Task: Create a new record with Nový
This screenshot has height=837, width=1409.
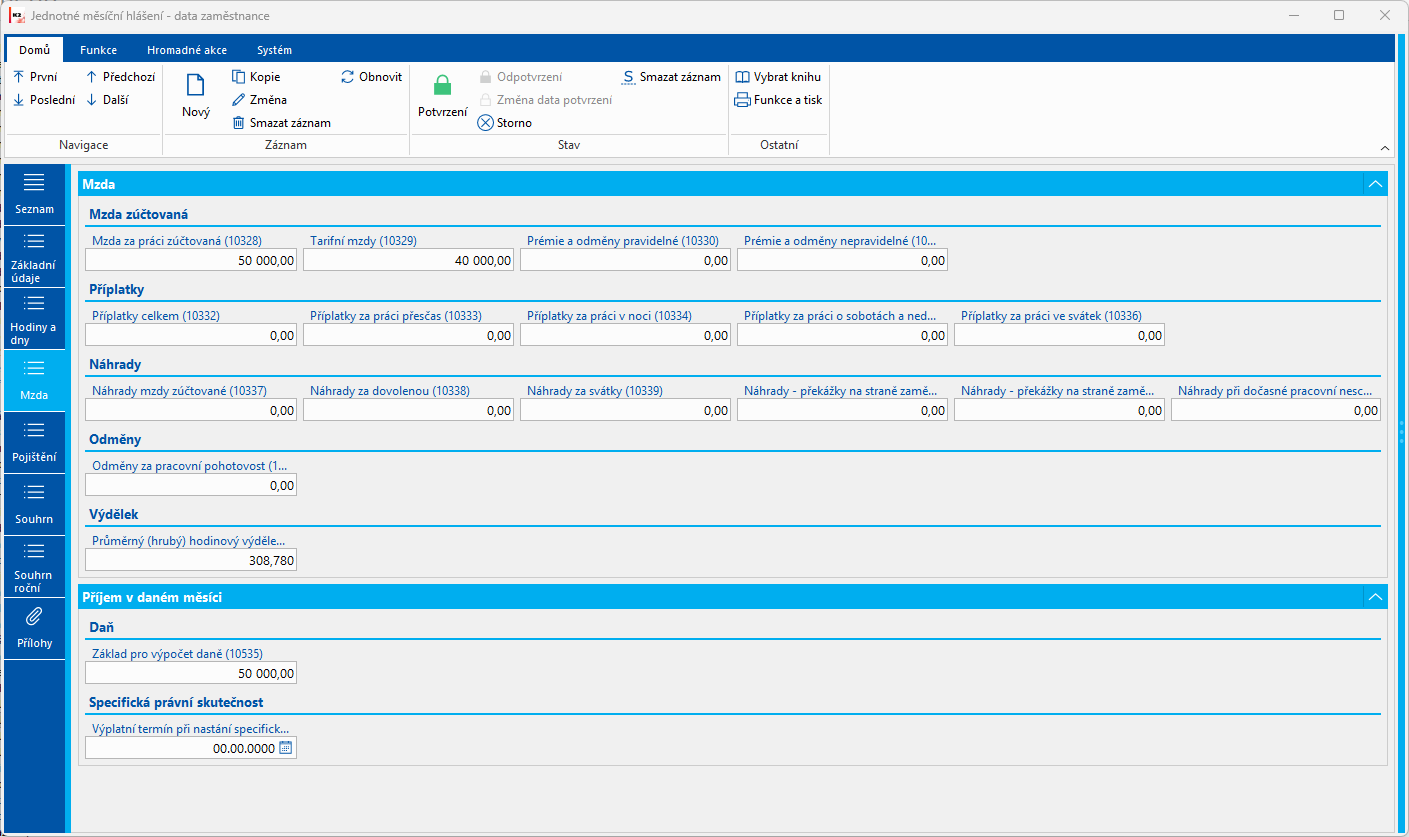Action: [196, 96]
